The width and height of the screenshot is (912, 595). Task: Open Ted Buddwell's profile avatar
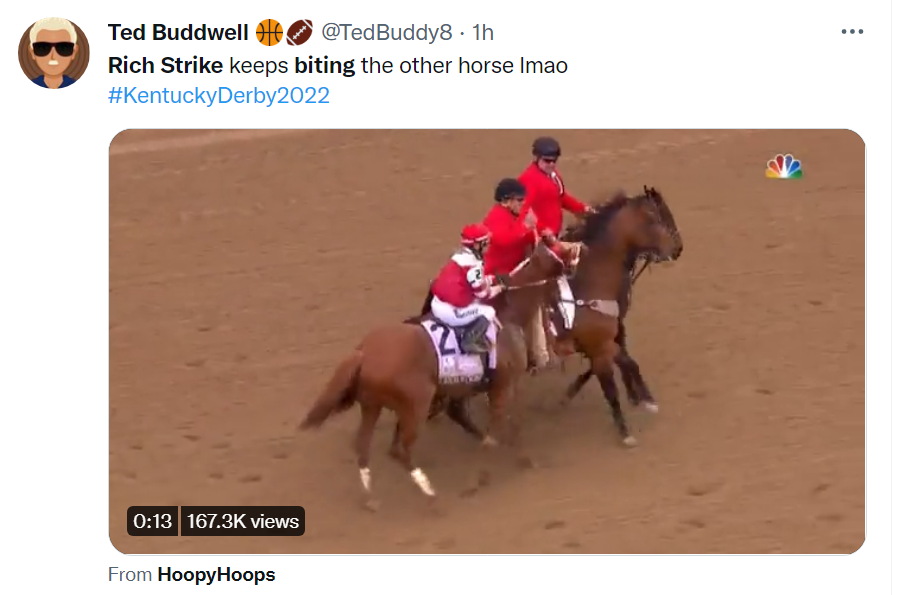pyautogui.click(x=54, y=53)
